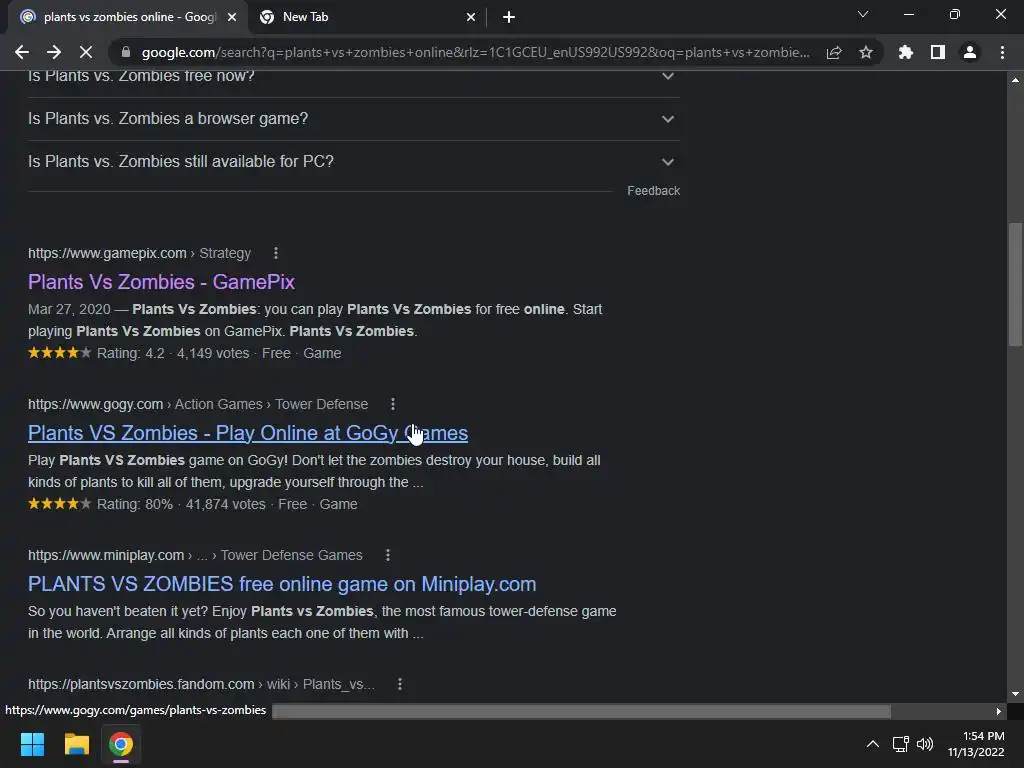Click the plantsvszombies.fandom.com URL breadcrumb
This screenshot has height=768, width=1024.
[201, 684]
